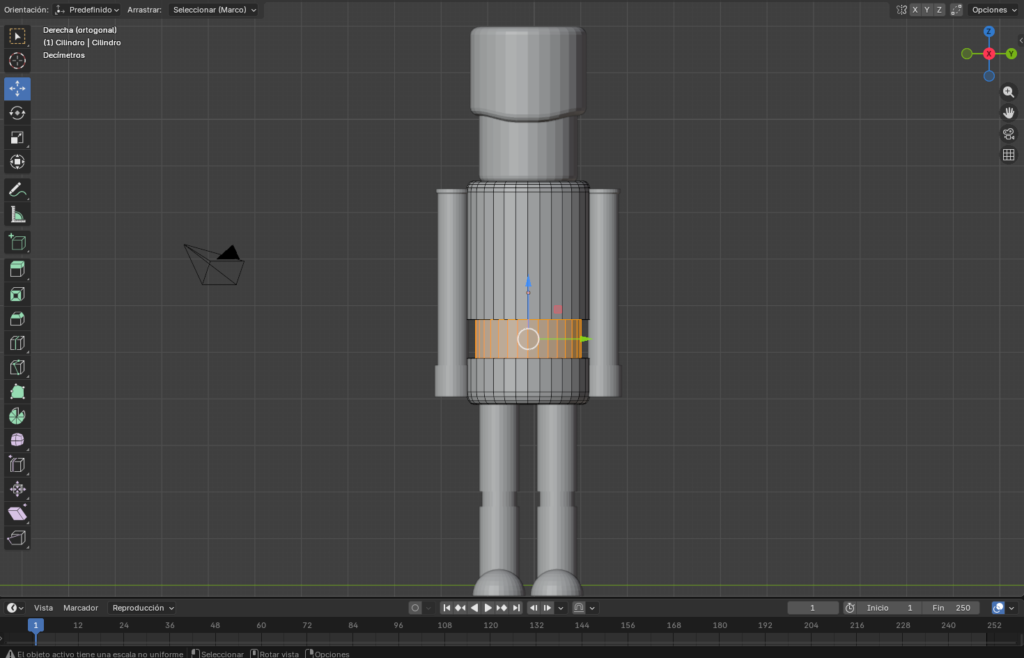The height and width of the screenshot is (658, 1024).
Task: Toggle X axis mirror
Action: coord(914,9)
